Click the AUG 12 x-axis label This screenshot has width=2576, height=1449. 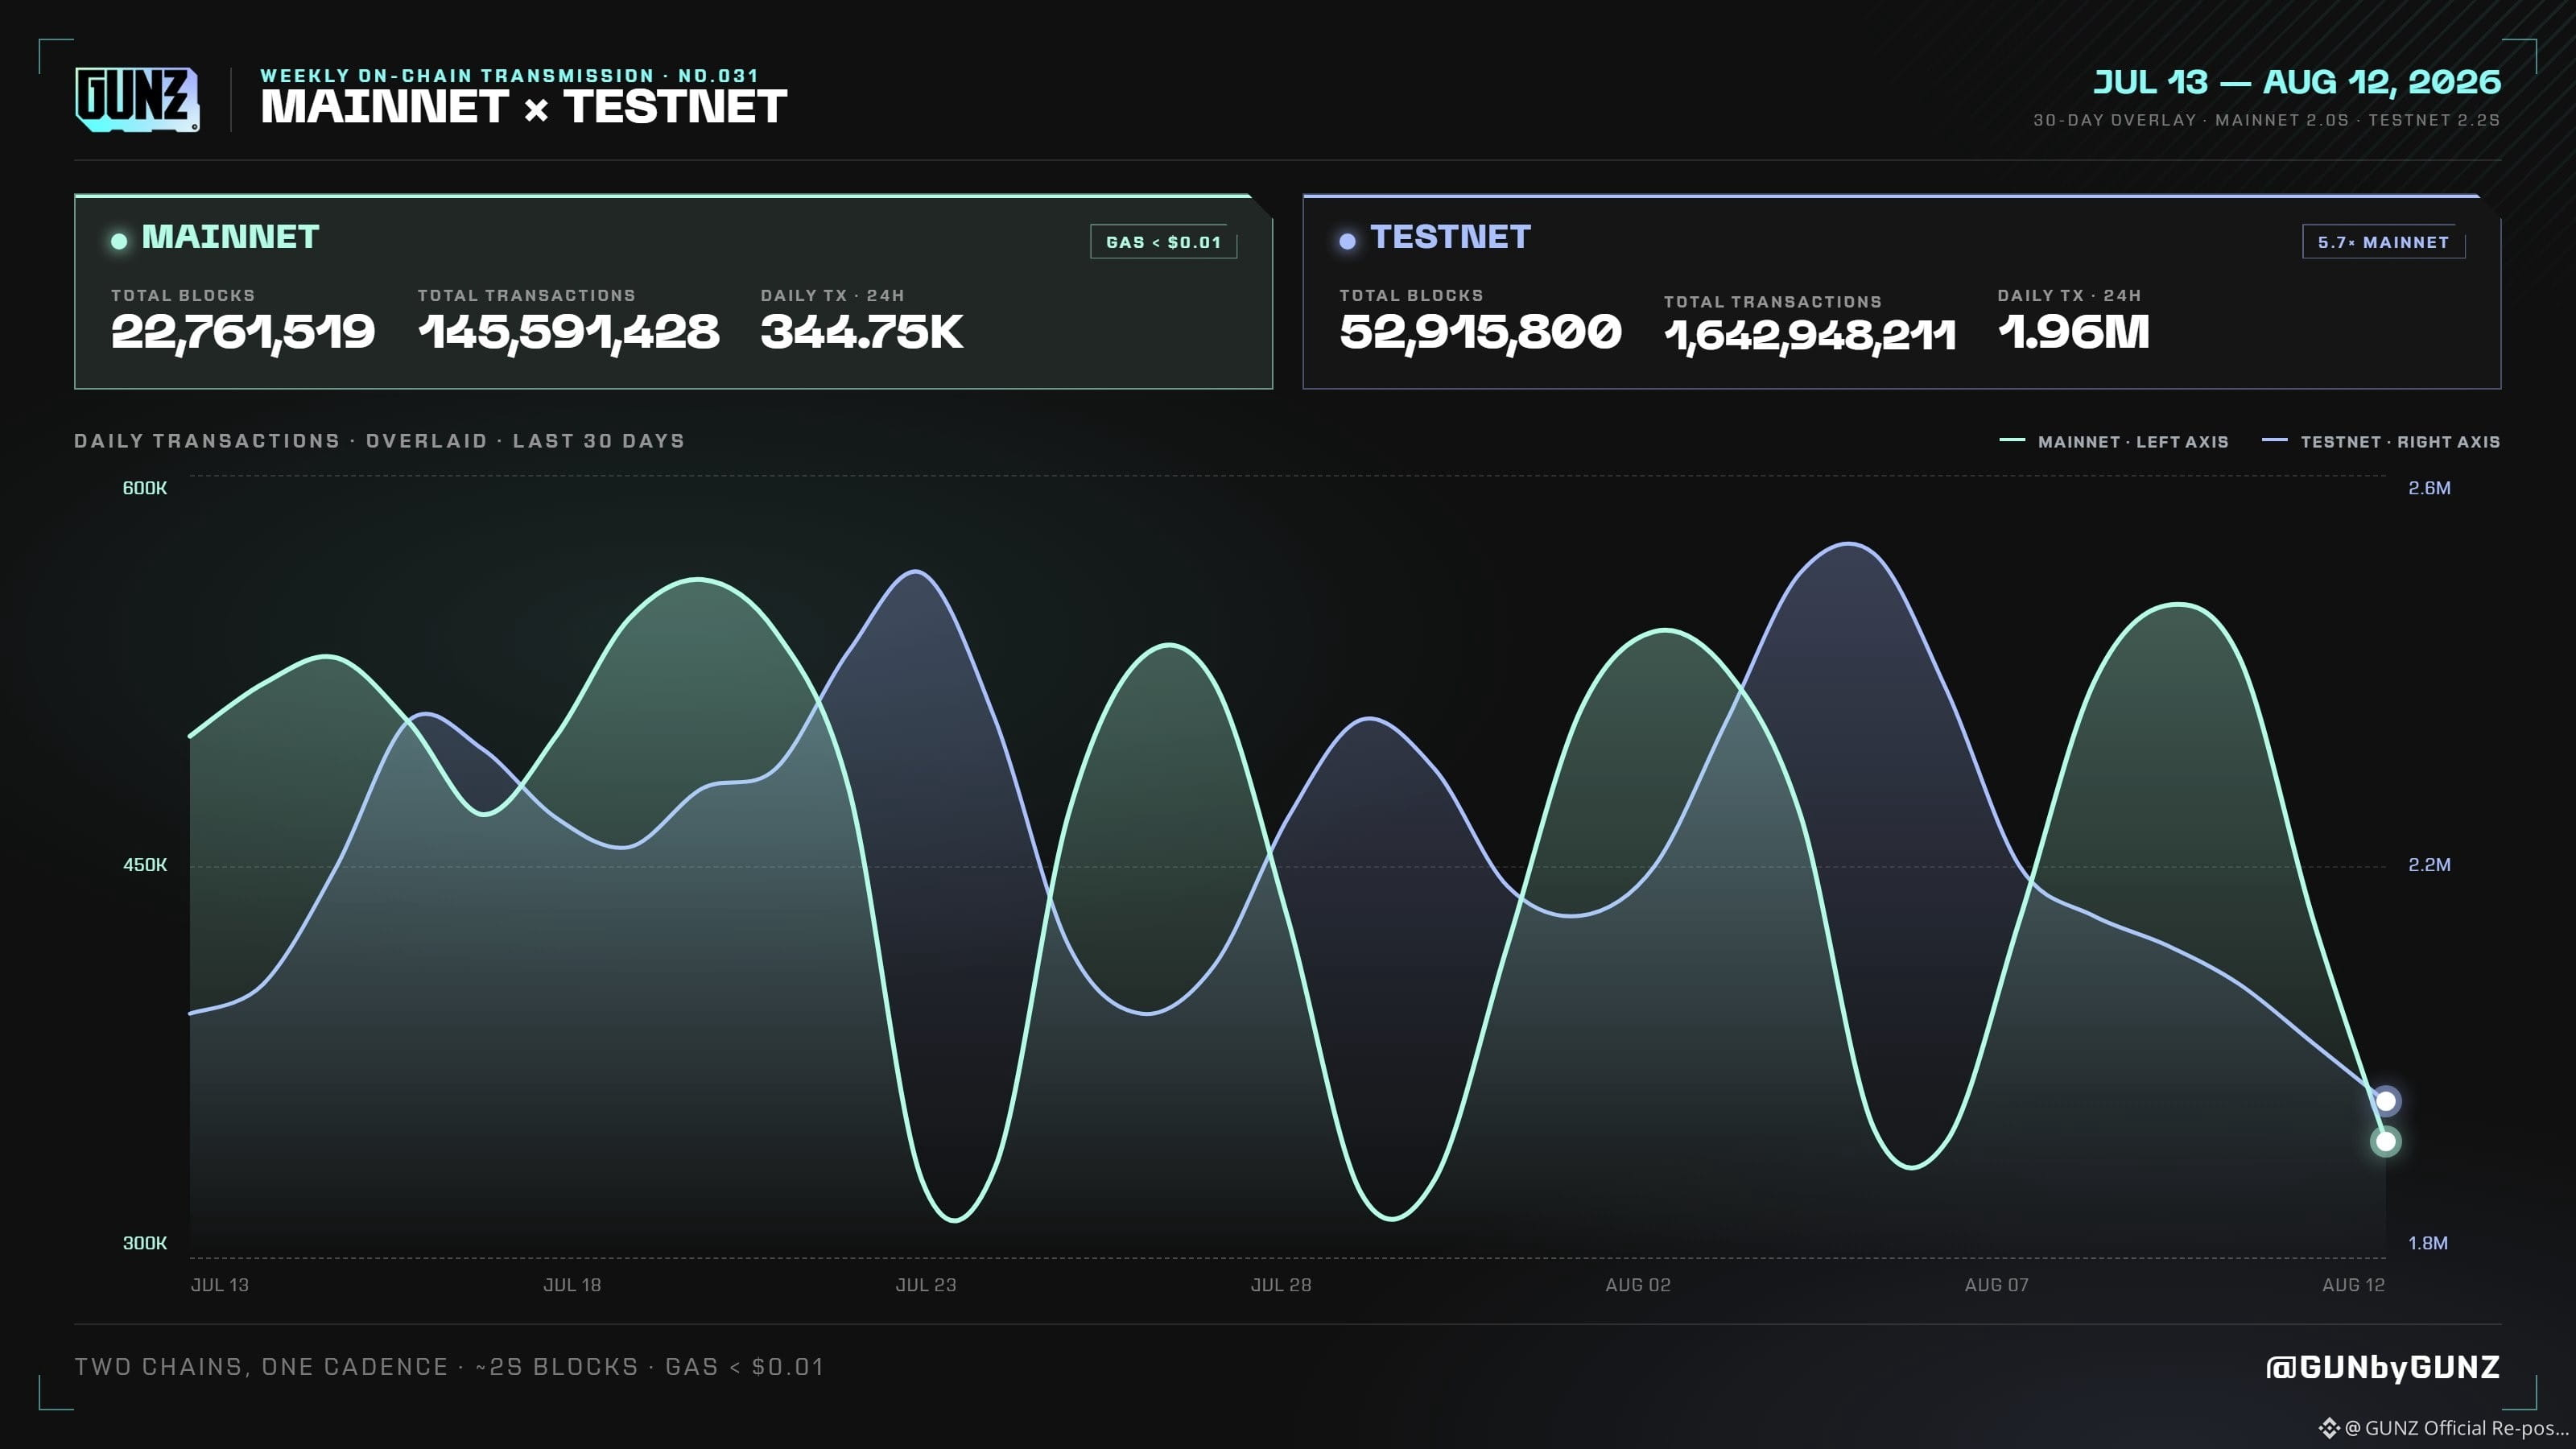2353,1285
